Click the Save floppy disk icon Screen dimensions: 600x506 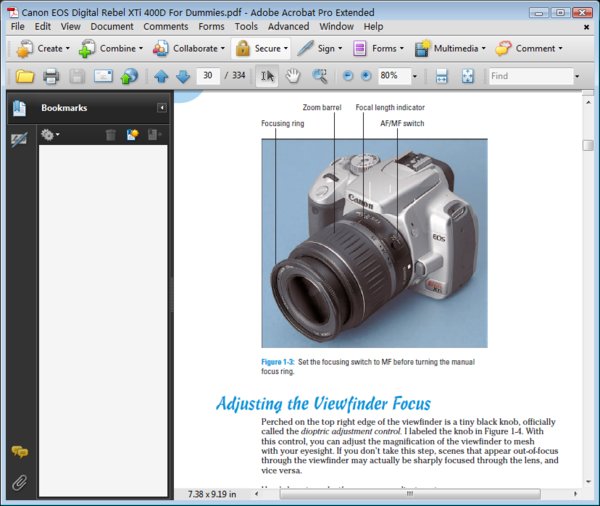(77, 76)
